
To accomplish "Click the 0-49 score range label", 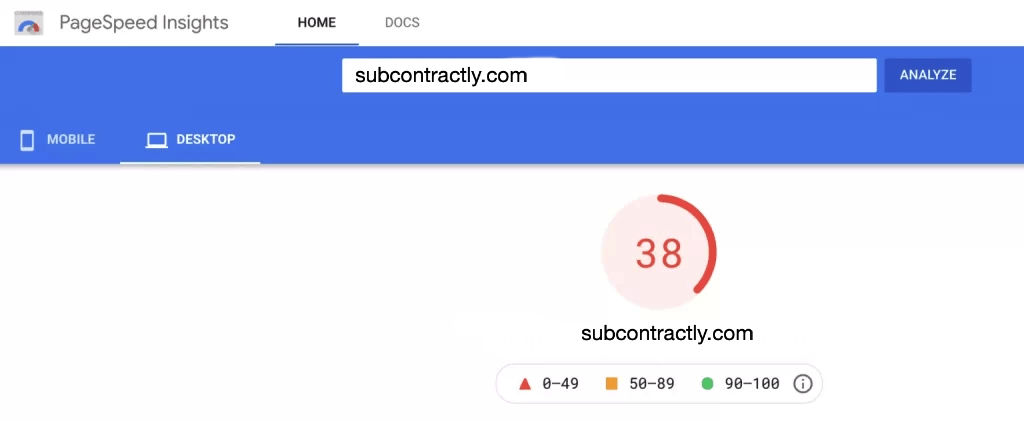I will 560,383.
